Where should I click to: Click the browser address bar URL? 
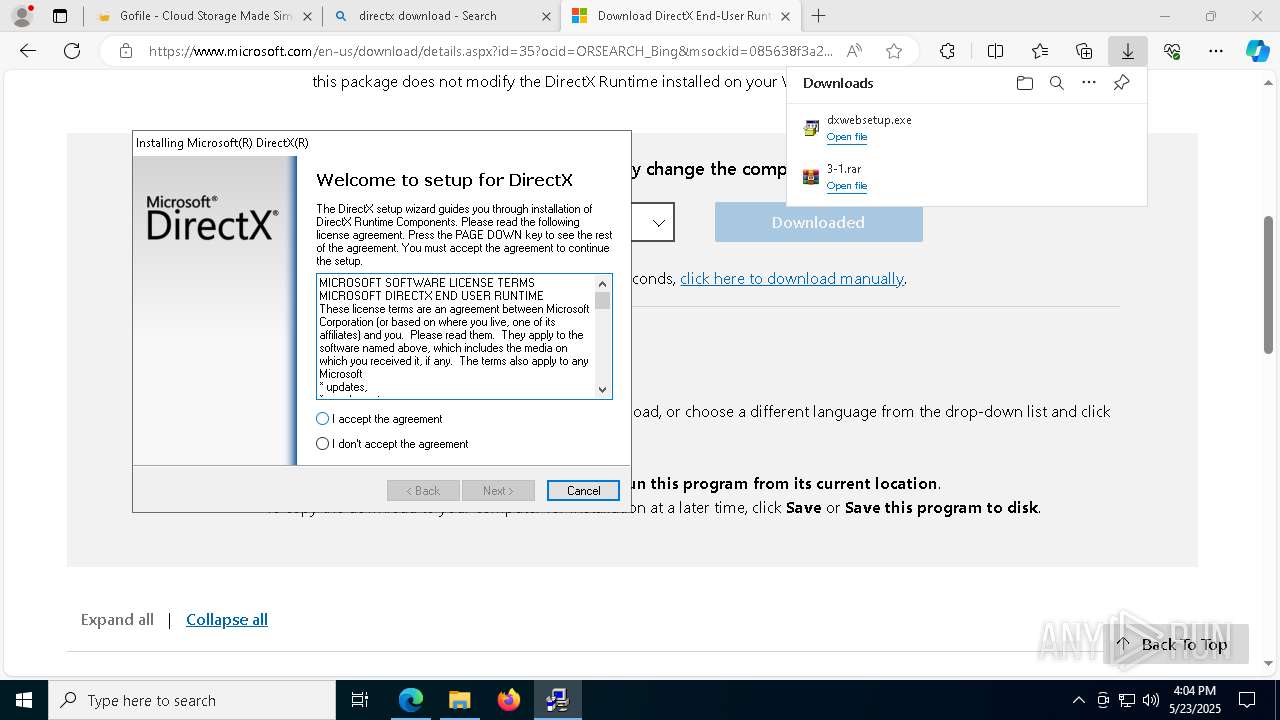click(490, 51)
